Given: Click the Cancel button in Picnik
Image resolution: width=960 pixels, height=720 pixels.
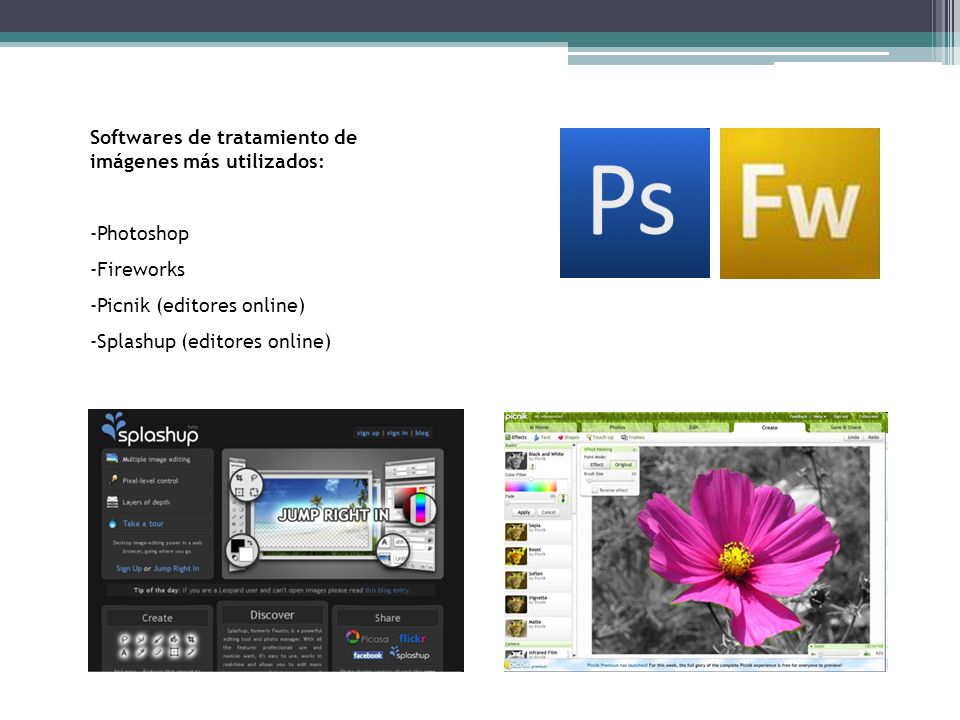Looking at the screenshot, I should coord(549,512).
